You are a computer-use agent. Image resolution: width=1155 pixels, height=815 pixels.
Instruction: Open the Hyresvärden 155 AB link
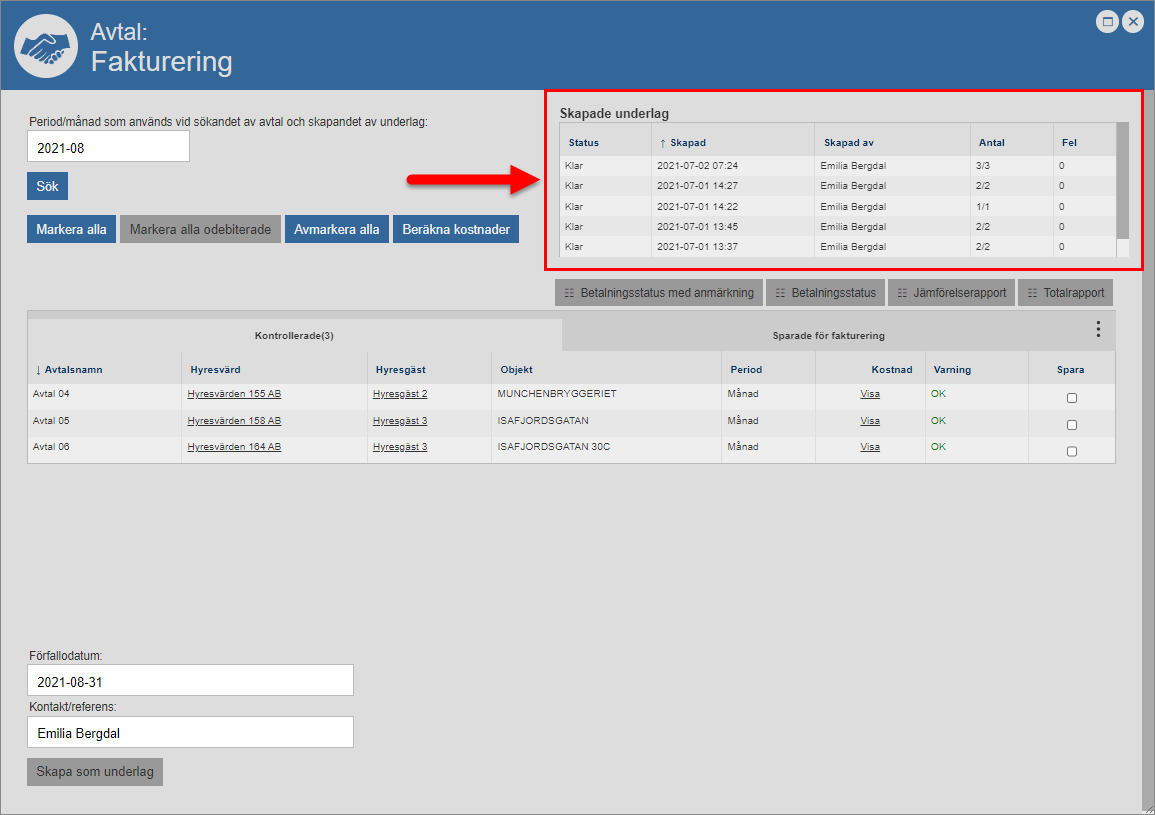pyautogui.click(x=234, y=394)
